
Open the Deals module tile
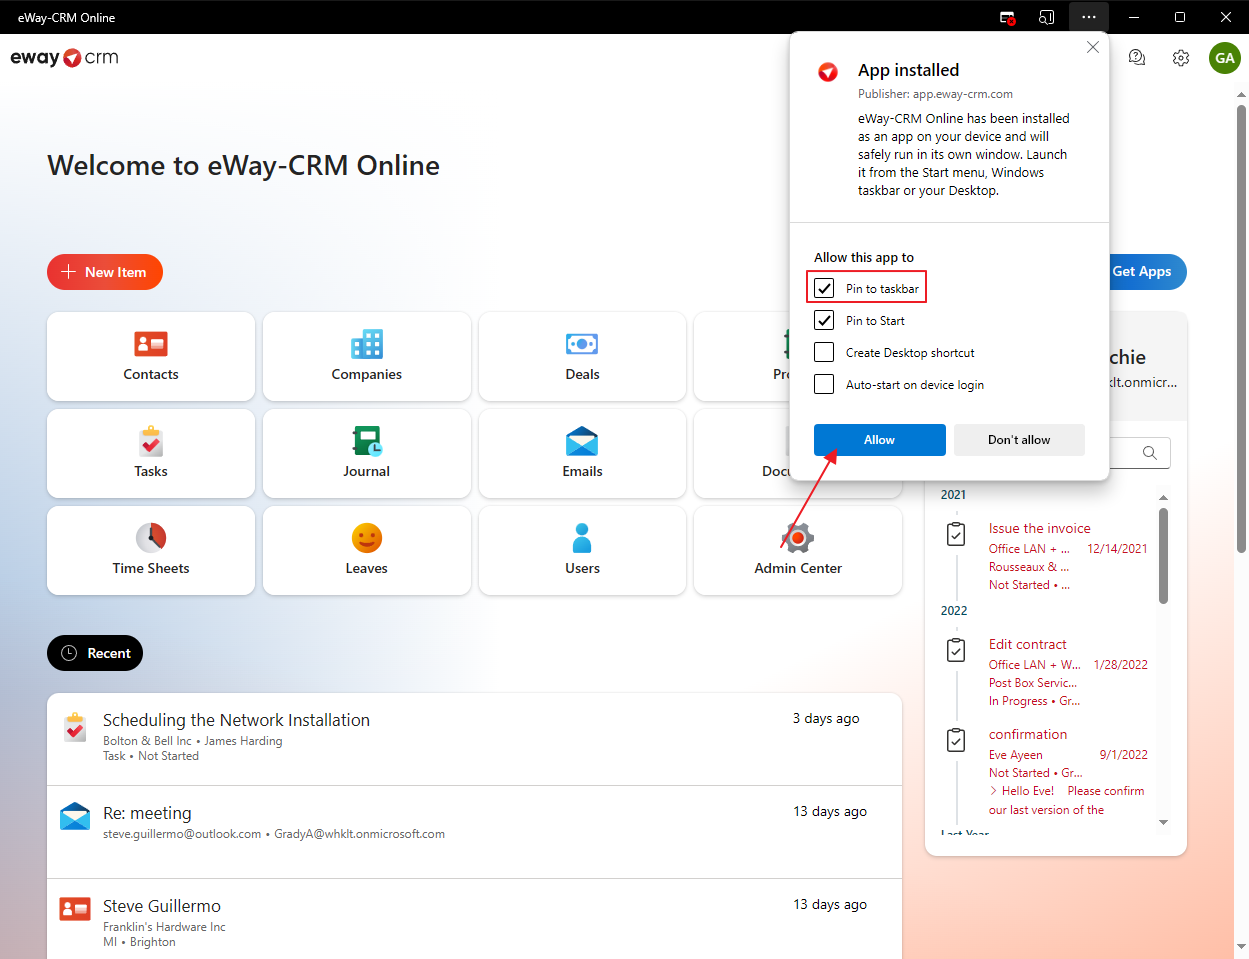[582, 357]
